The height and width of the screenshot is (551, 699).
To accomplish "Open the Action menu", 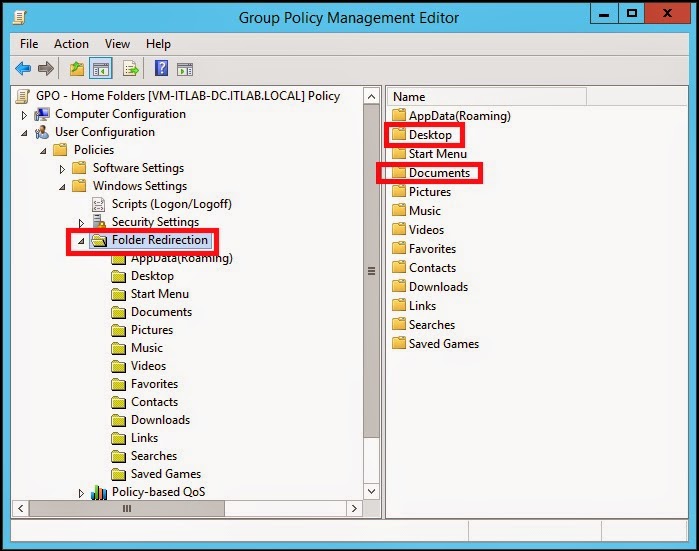I will (71, 44).
